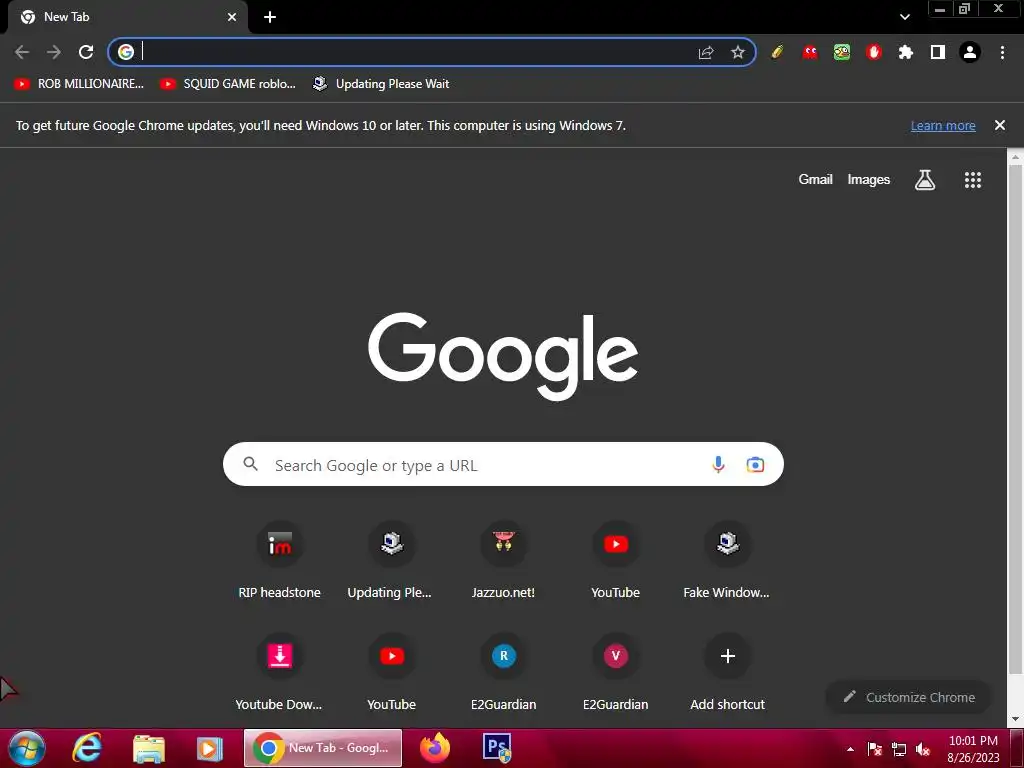Show hidden system tray icons
This screenshot has height=768, width=1024.
pyautogui.click(x=850, y=749)
